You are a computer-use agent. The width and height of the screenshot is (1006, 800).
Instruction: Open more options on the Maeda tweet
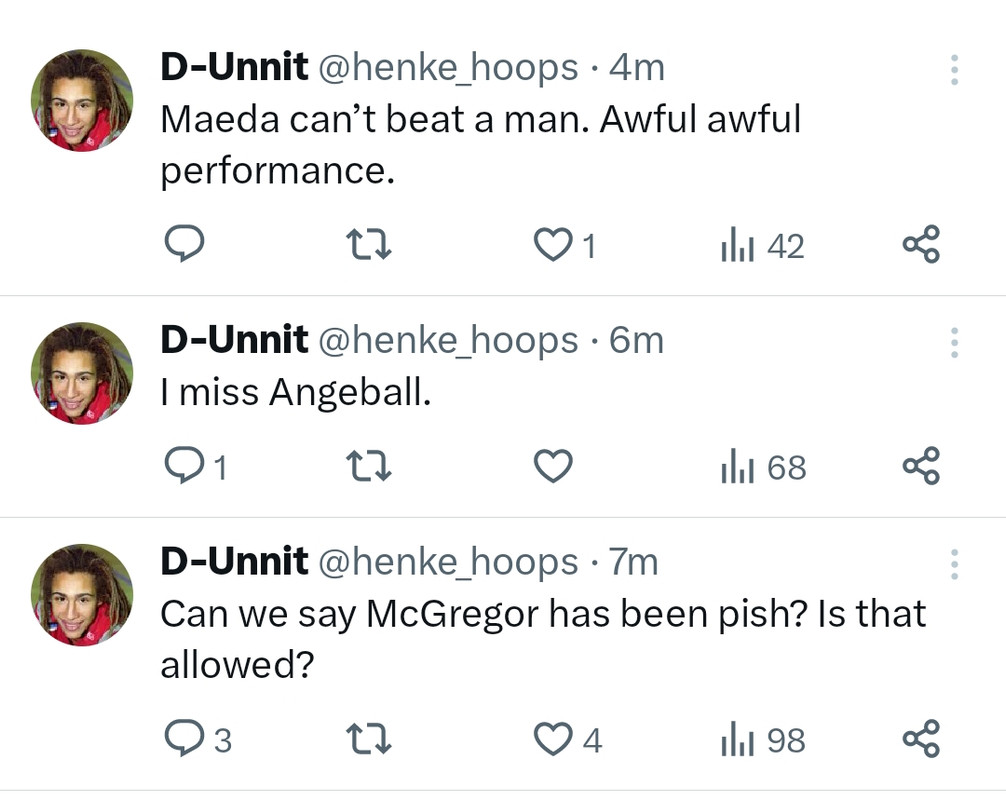click(x=954, y=70)
